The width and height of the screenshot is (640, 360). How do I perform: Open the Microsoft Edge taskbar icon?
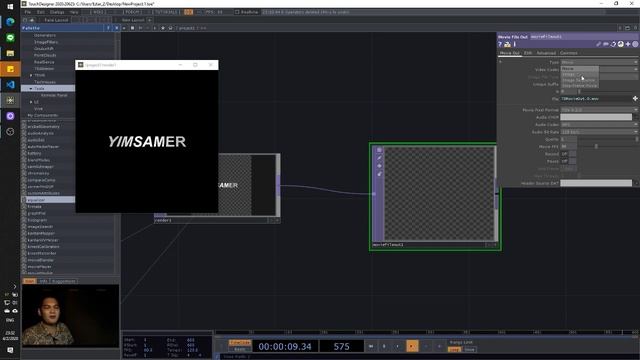pyautogui.click(x=10, y=21)
